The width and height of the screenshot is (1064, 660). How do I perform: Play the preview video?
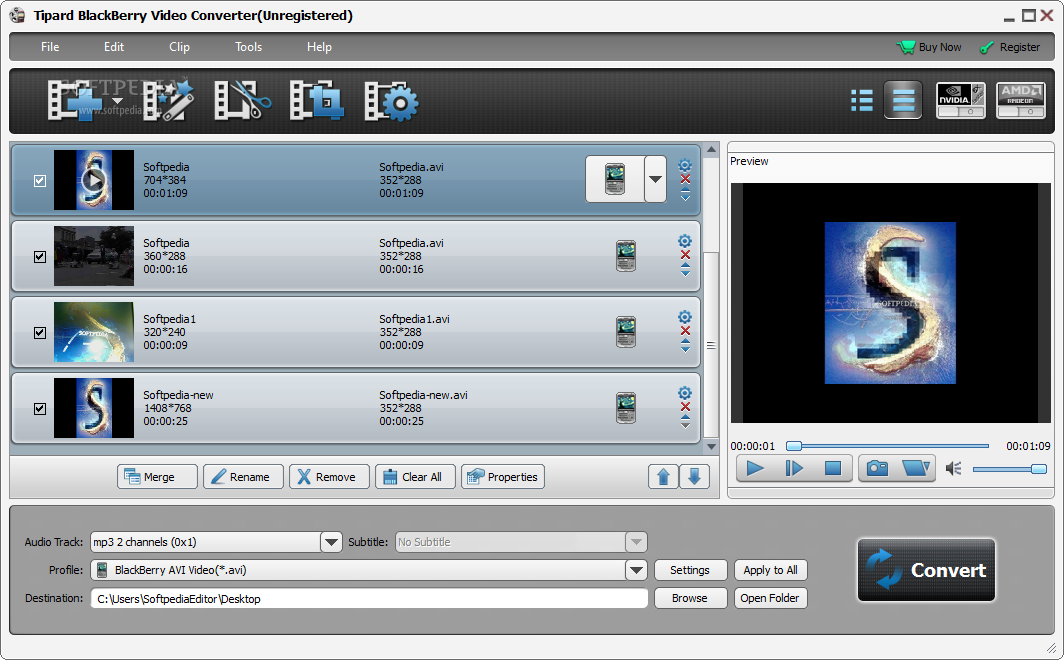coord(755,468)
